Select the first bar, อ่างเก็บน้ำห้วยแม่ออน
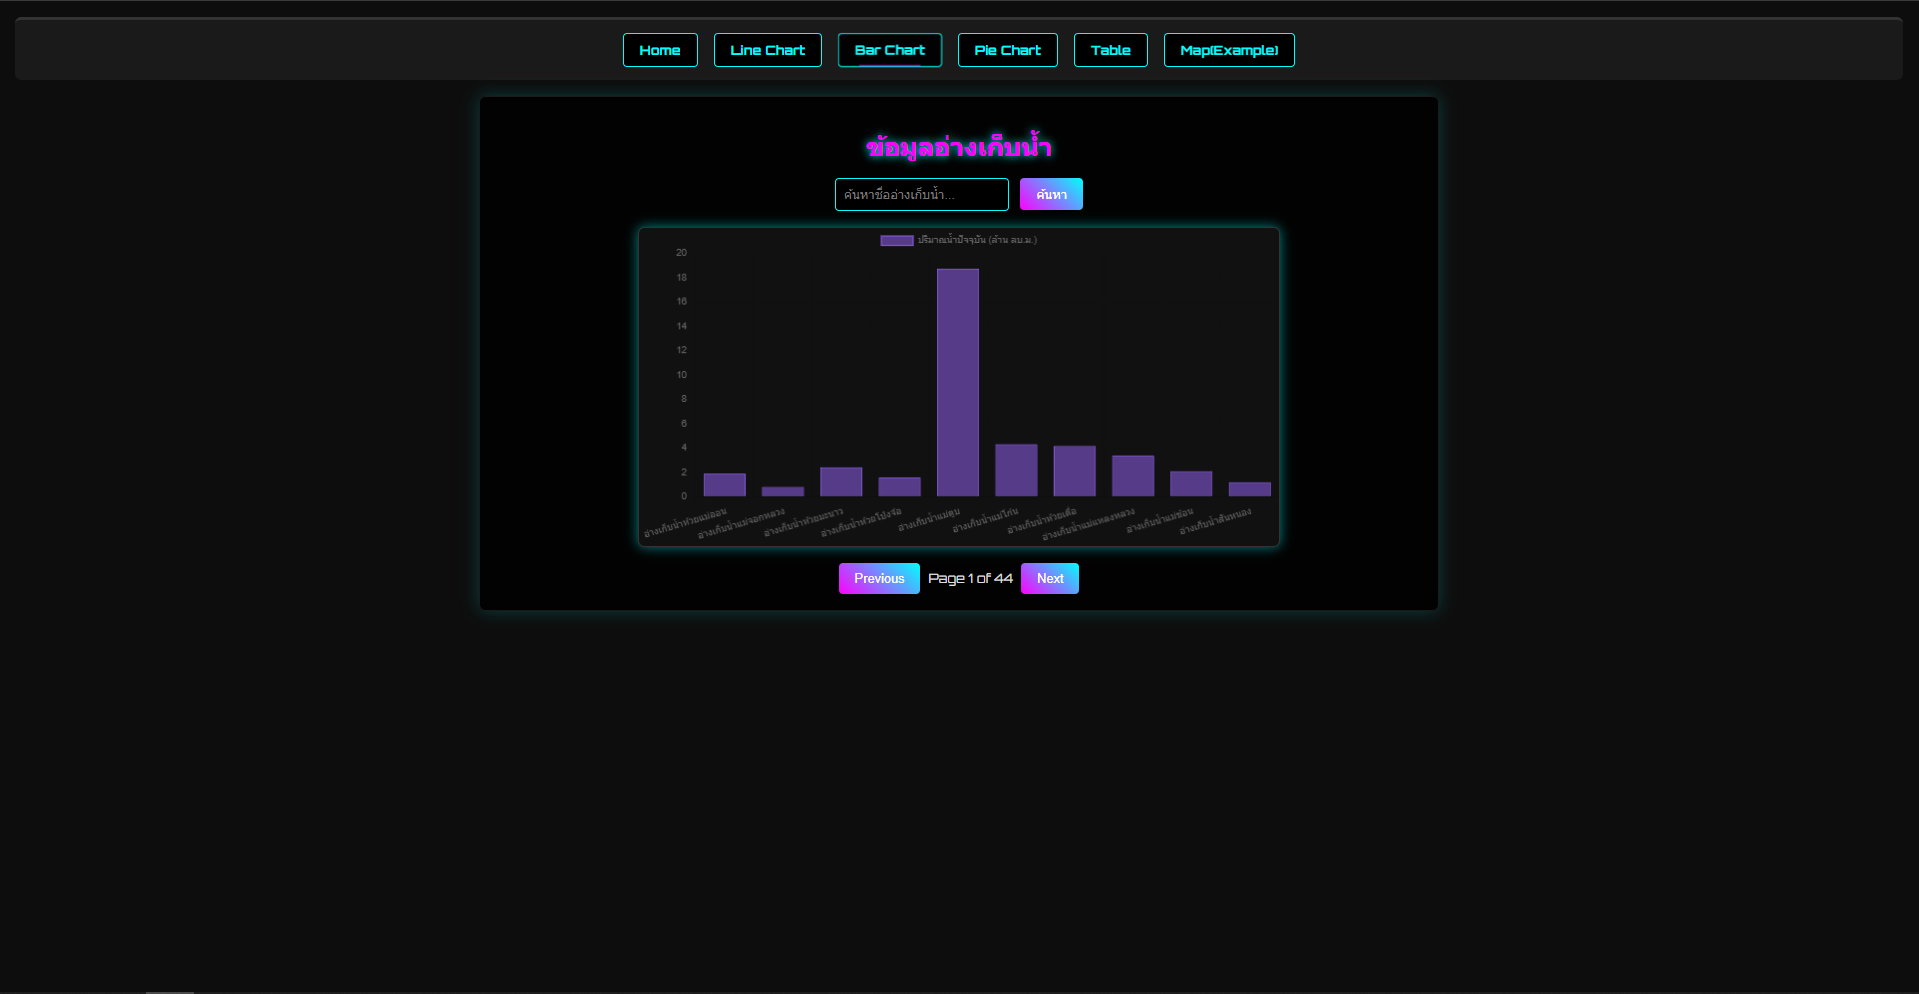 pyautogui.click(x=724, y=485)
